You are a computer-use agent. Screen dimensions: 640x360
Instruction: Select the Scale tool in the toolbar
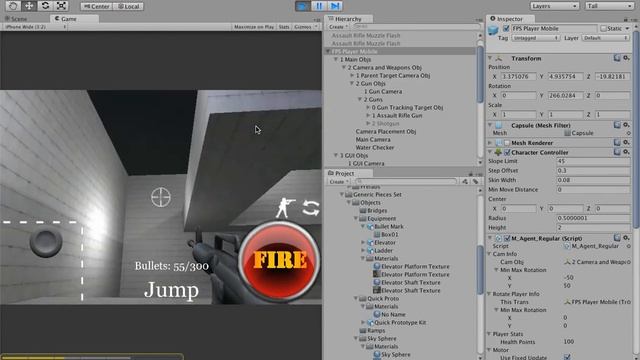click(61, 6)
